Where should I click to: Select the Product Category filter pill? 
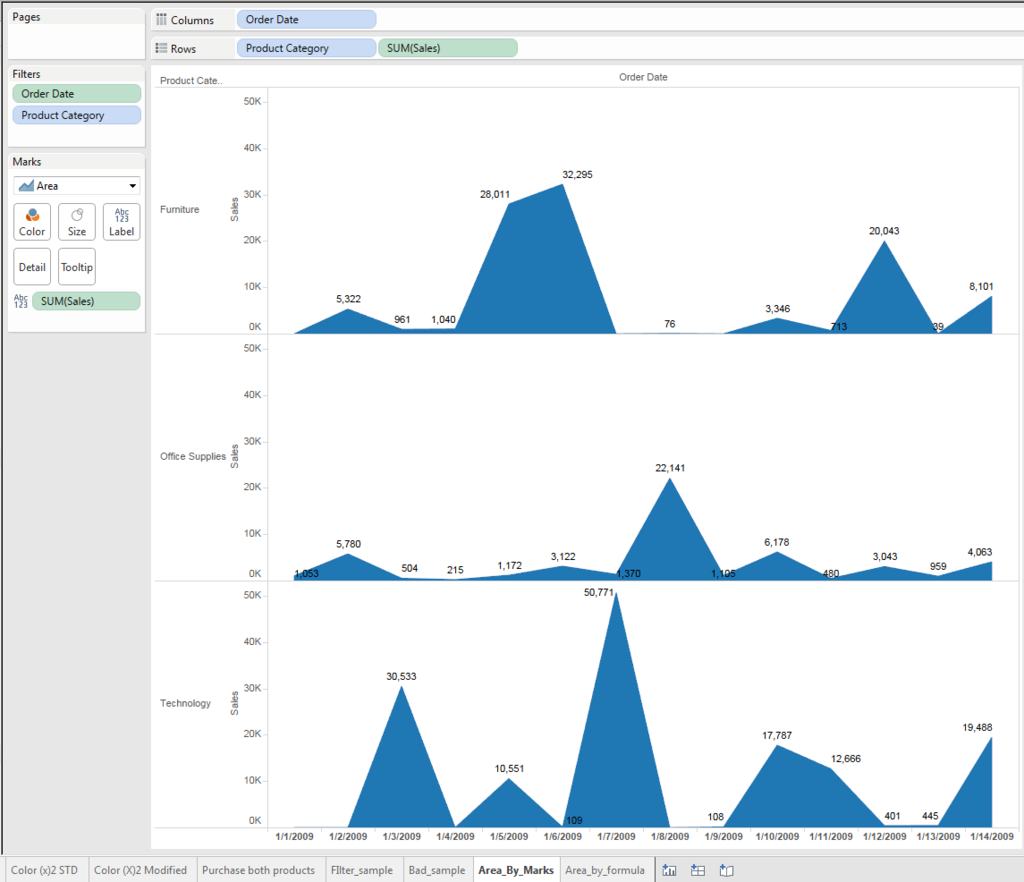pos(76,116)
